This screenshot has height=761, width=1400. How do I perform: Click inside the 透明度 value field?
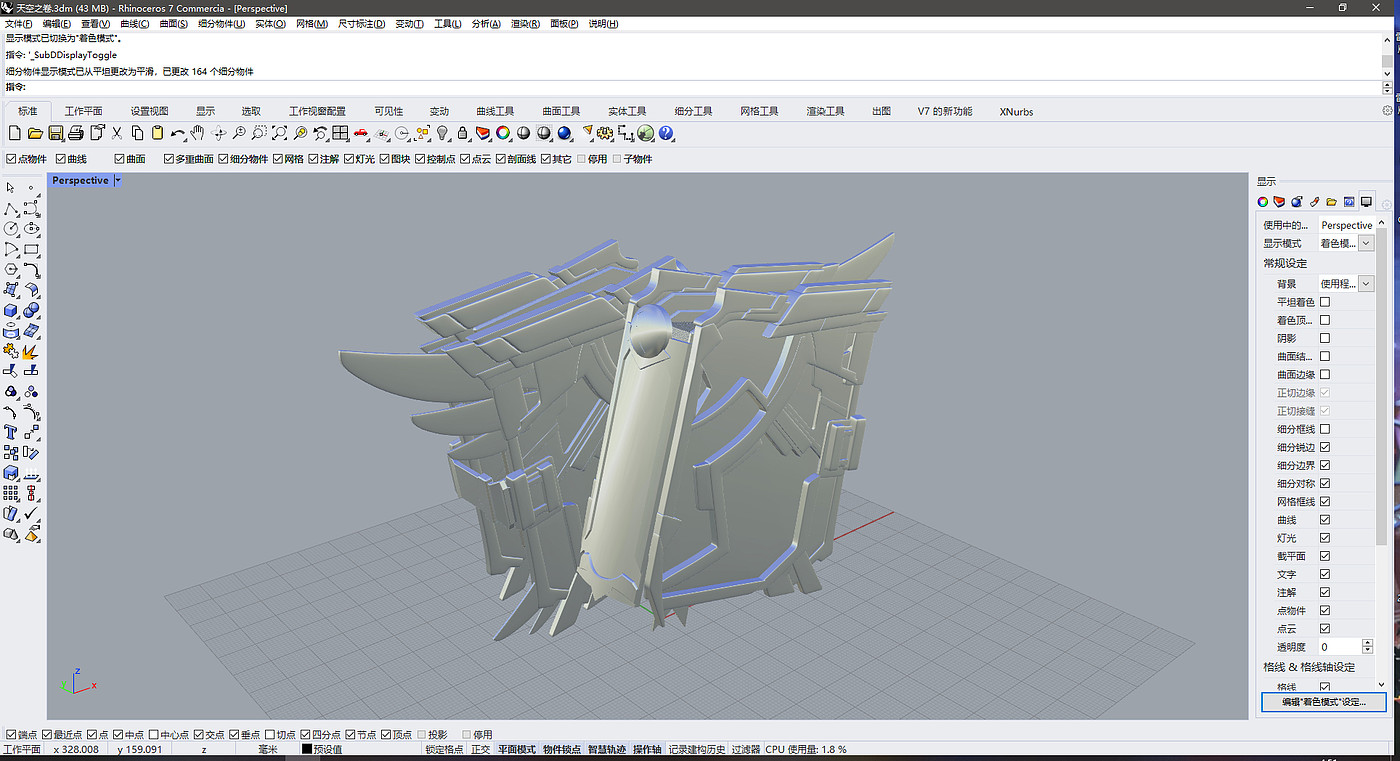tap(1338, 647)
